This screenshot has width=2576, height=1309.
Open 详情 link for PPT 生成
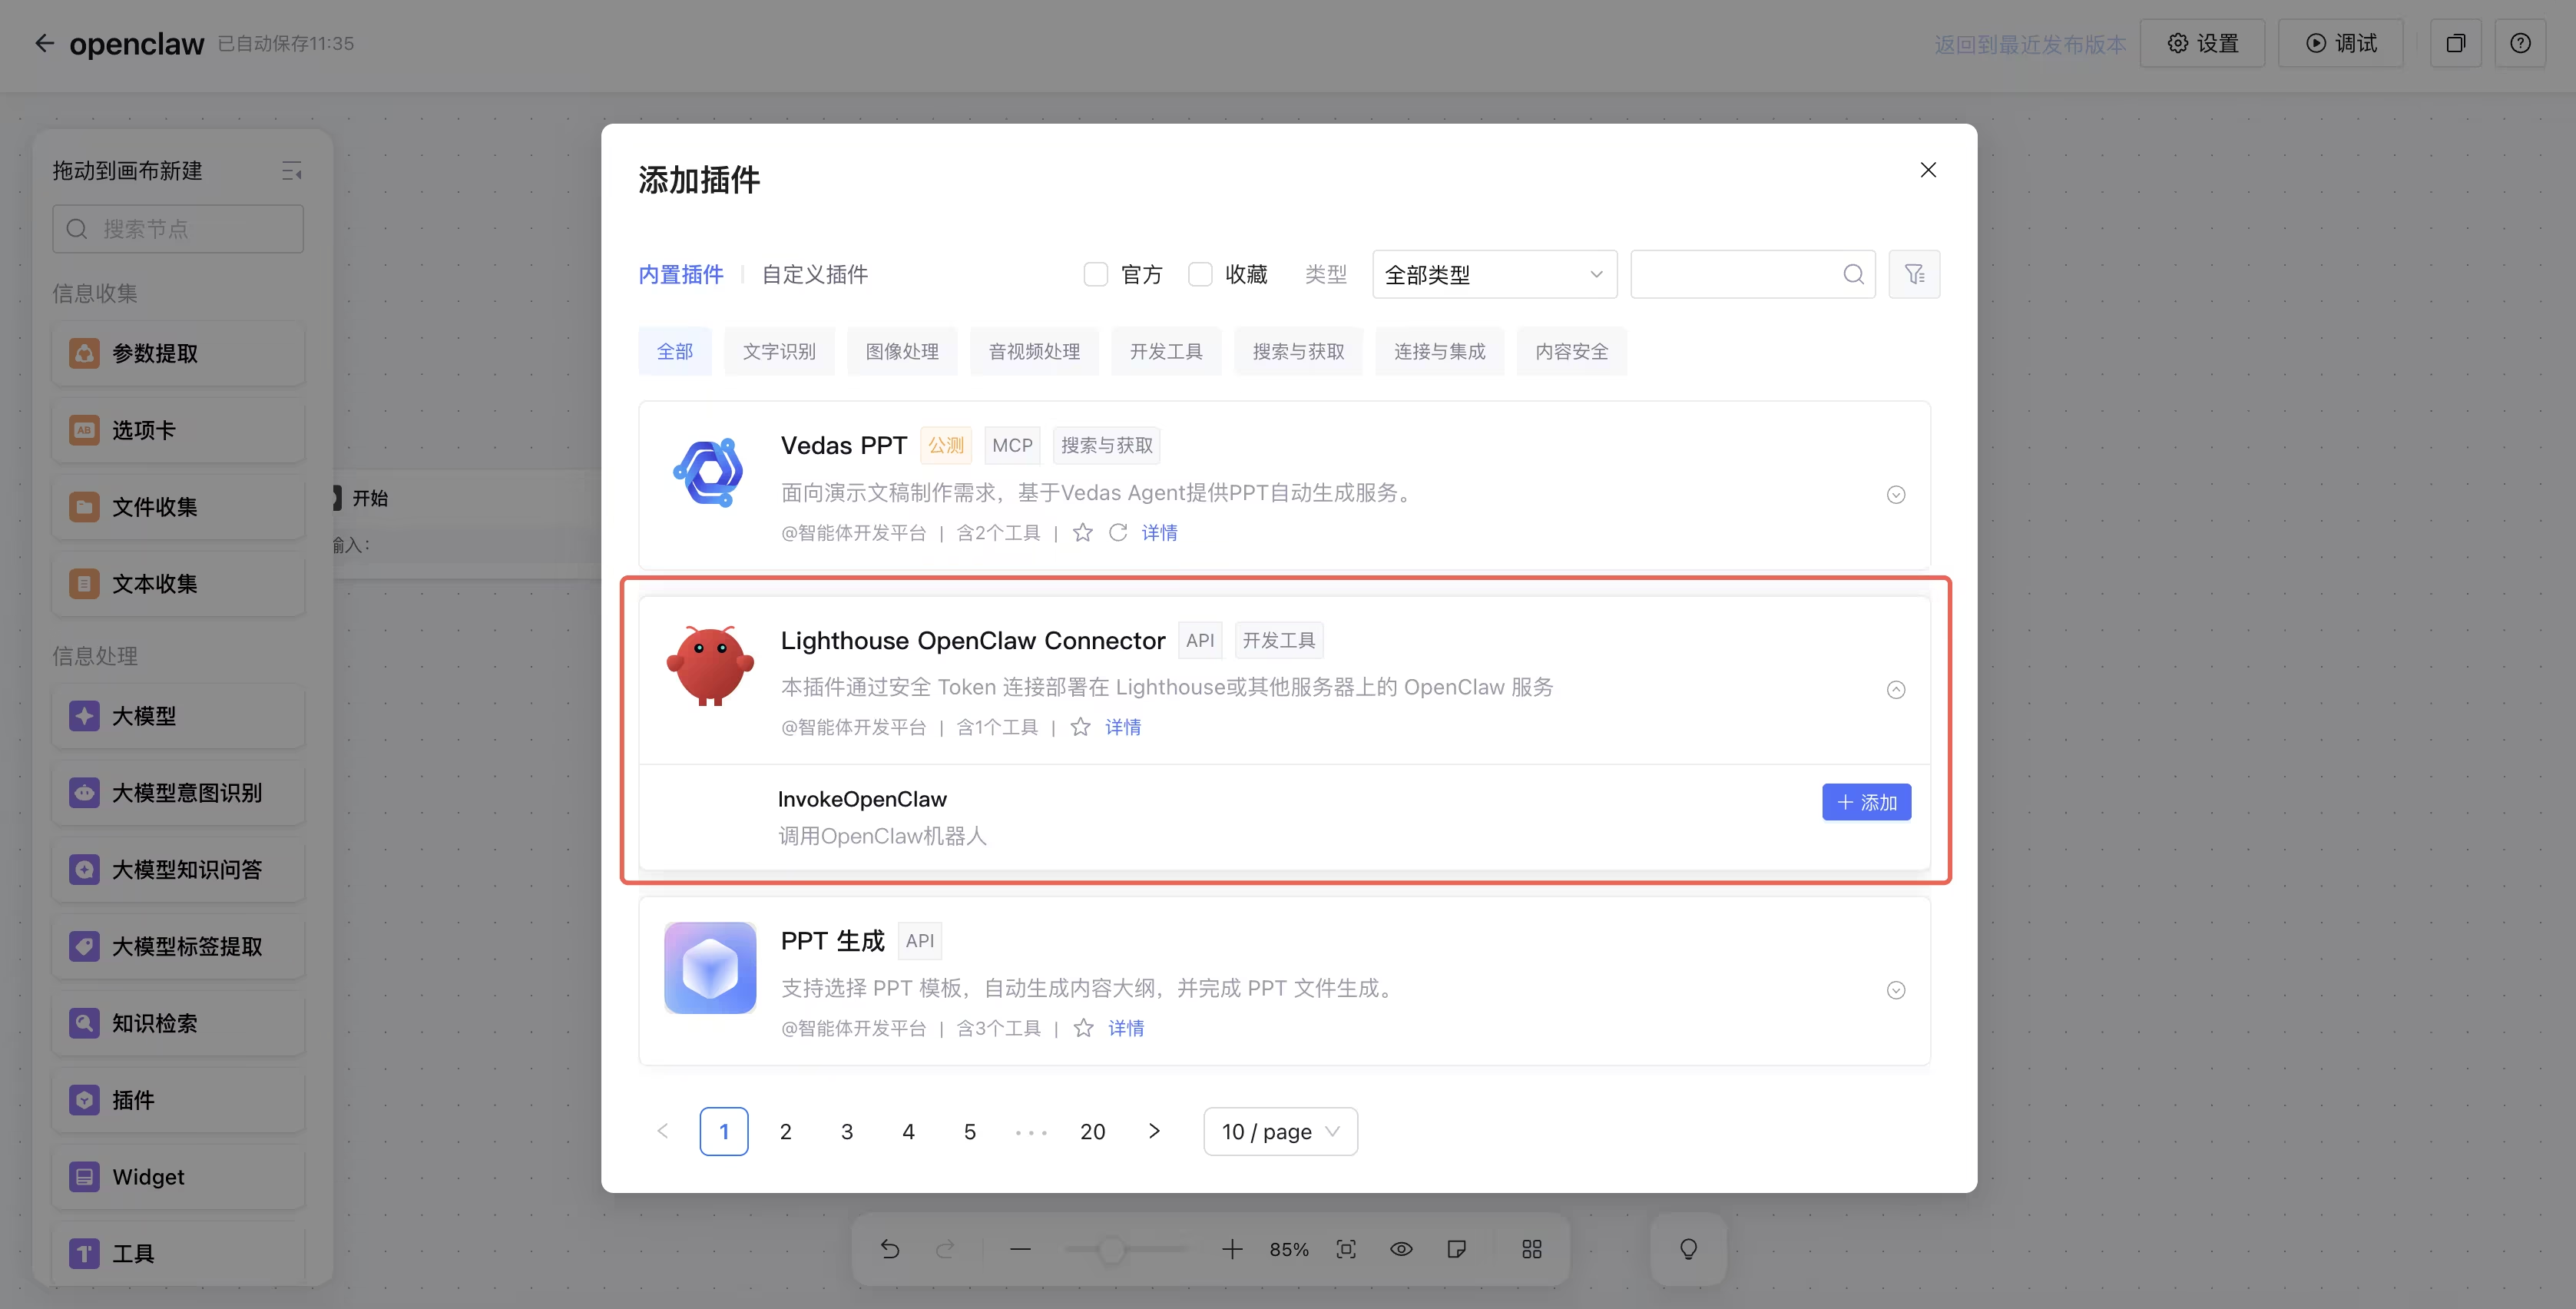tap(1126, 1028)
